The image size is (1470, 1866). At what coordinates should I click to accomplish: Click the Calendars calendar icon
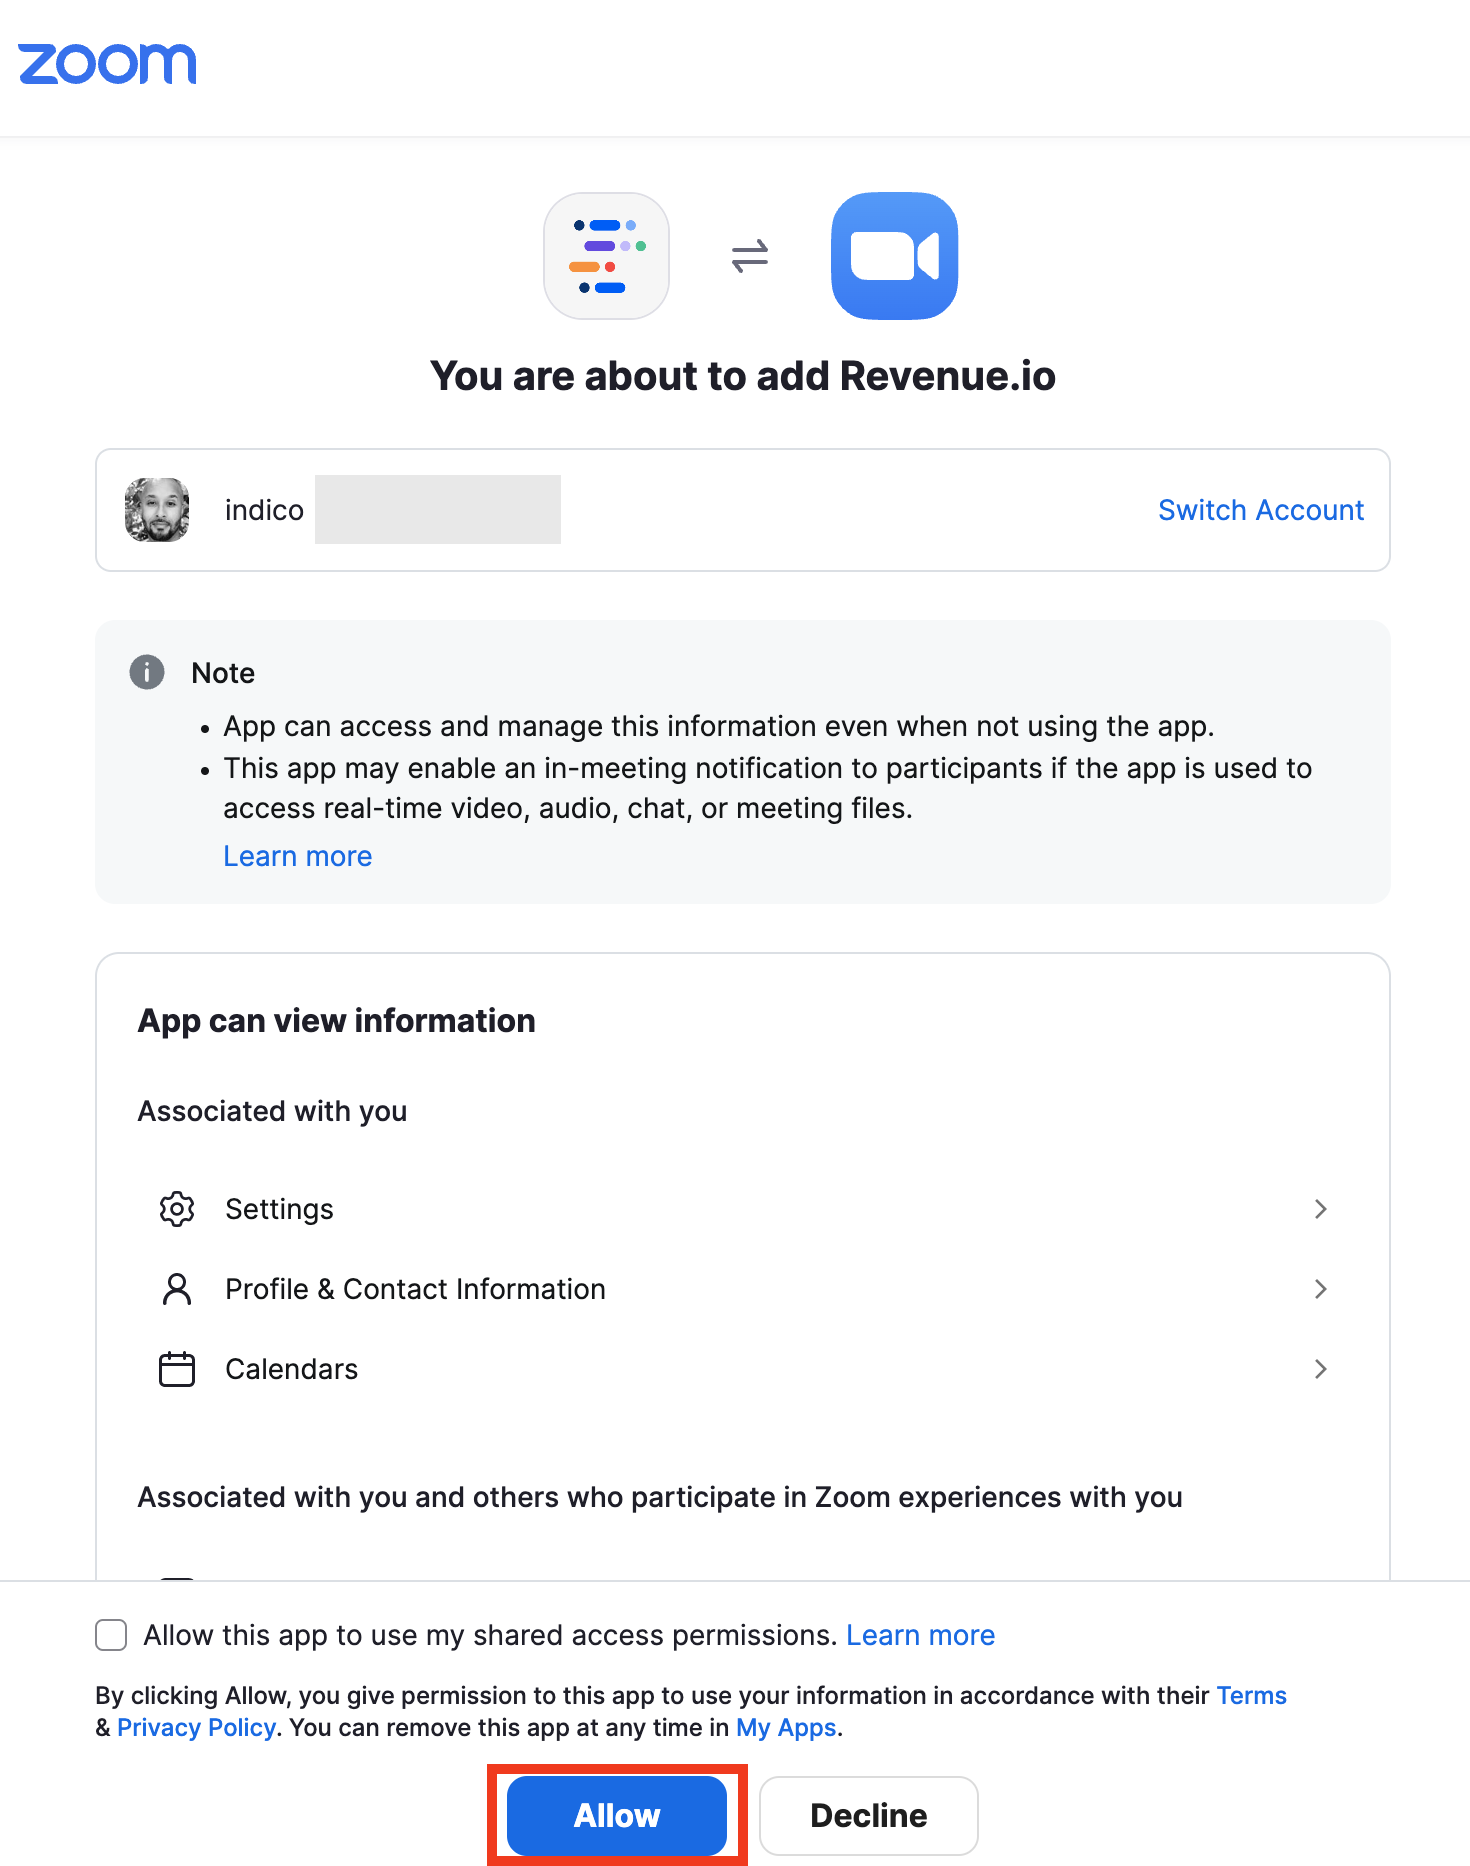177,1369
